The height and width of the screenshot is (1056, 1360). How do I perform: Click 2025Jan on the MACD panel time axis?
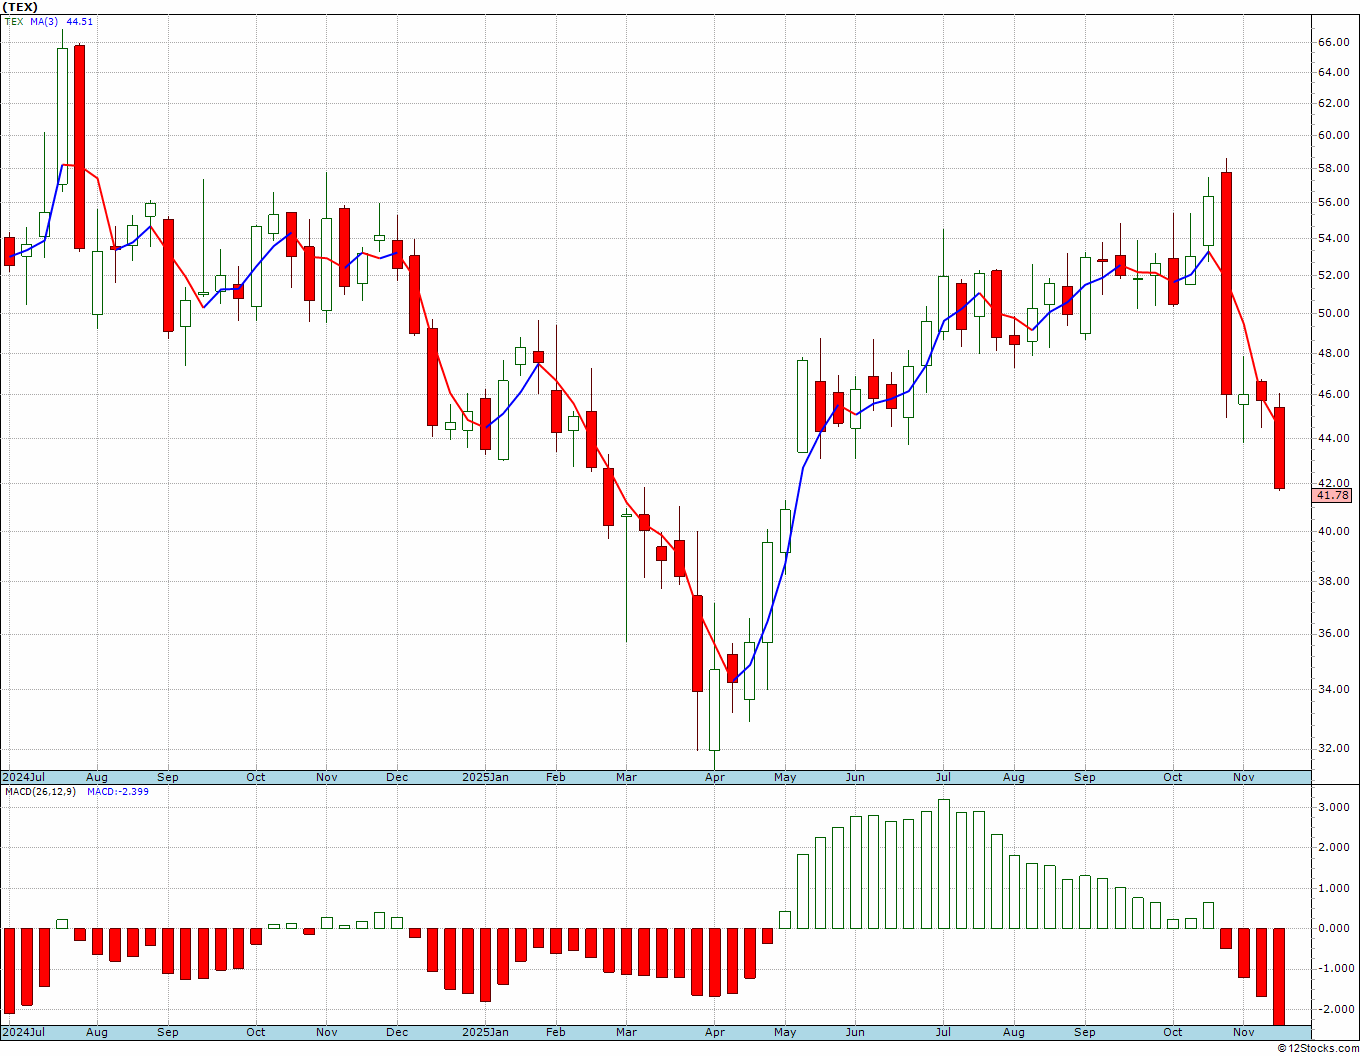[x=485, y=1031]
